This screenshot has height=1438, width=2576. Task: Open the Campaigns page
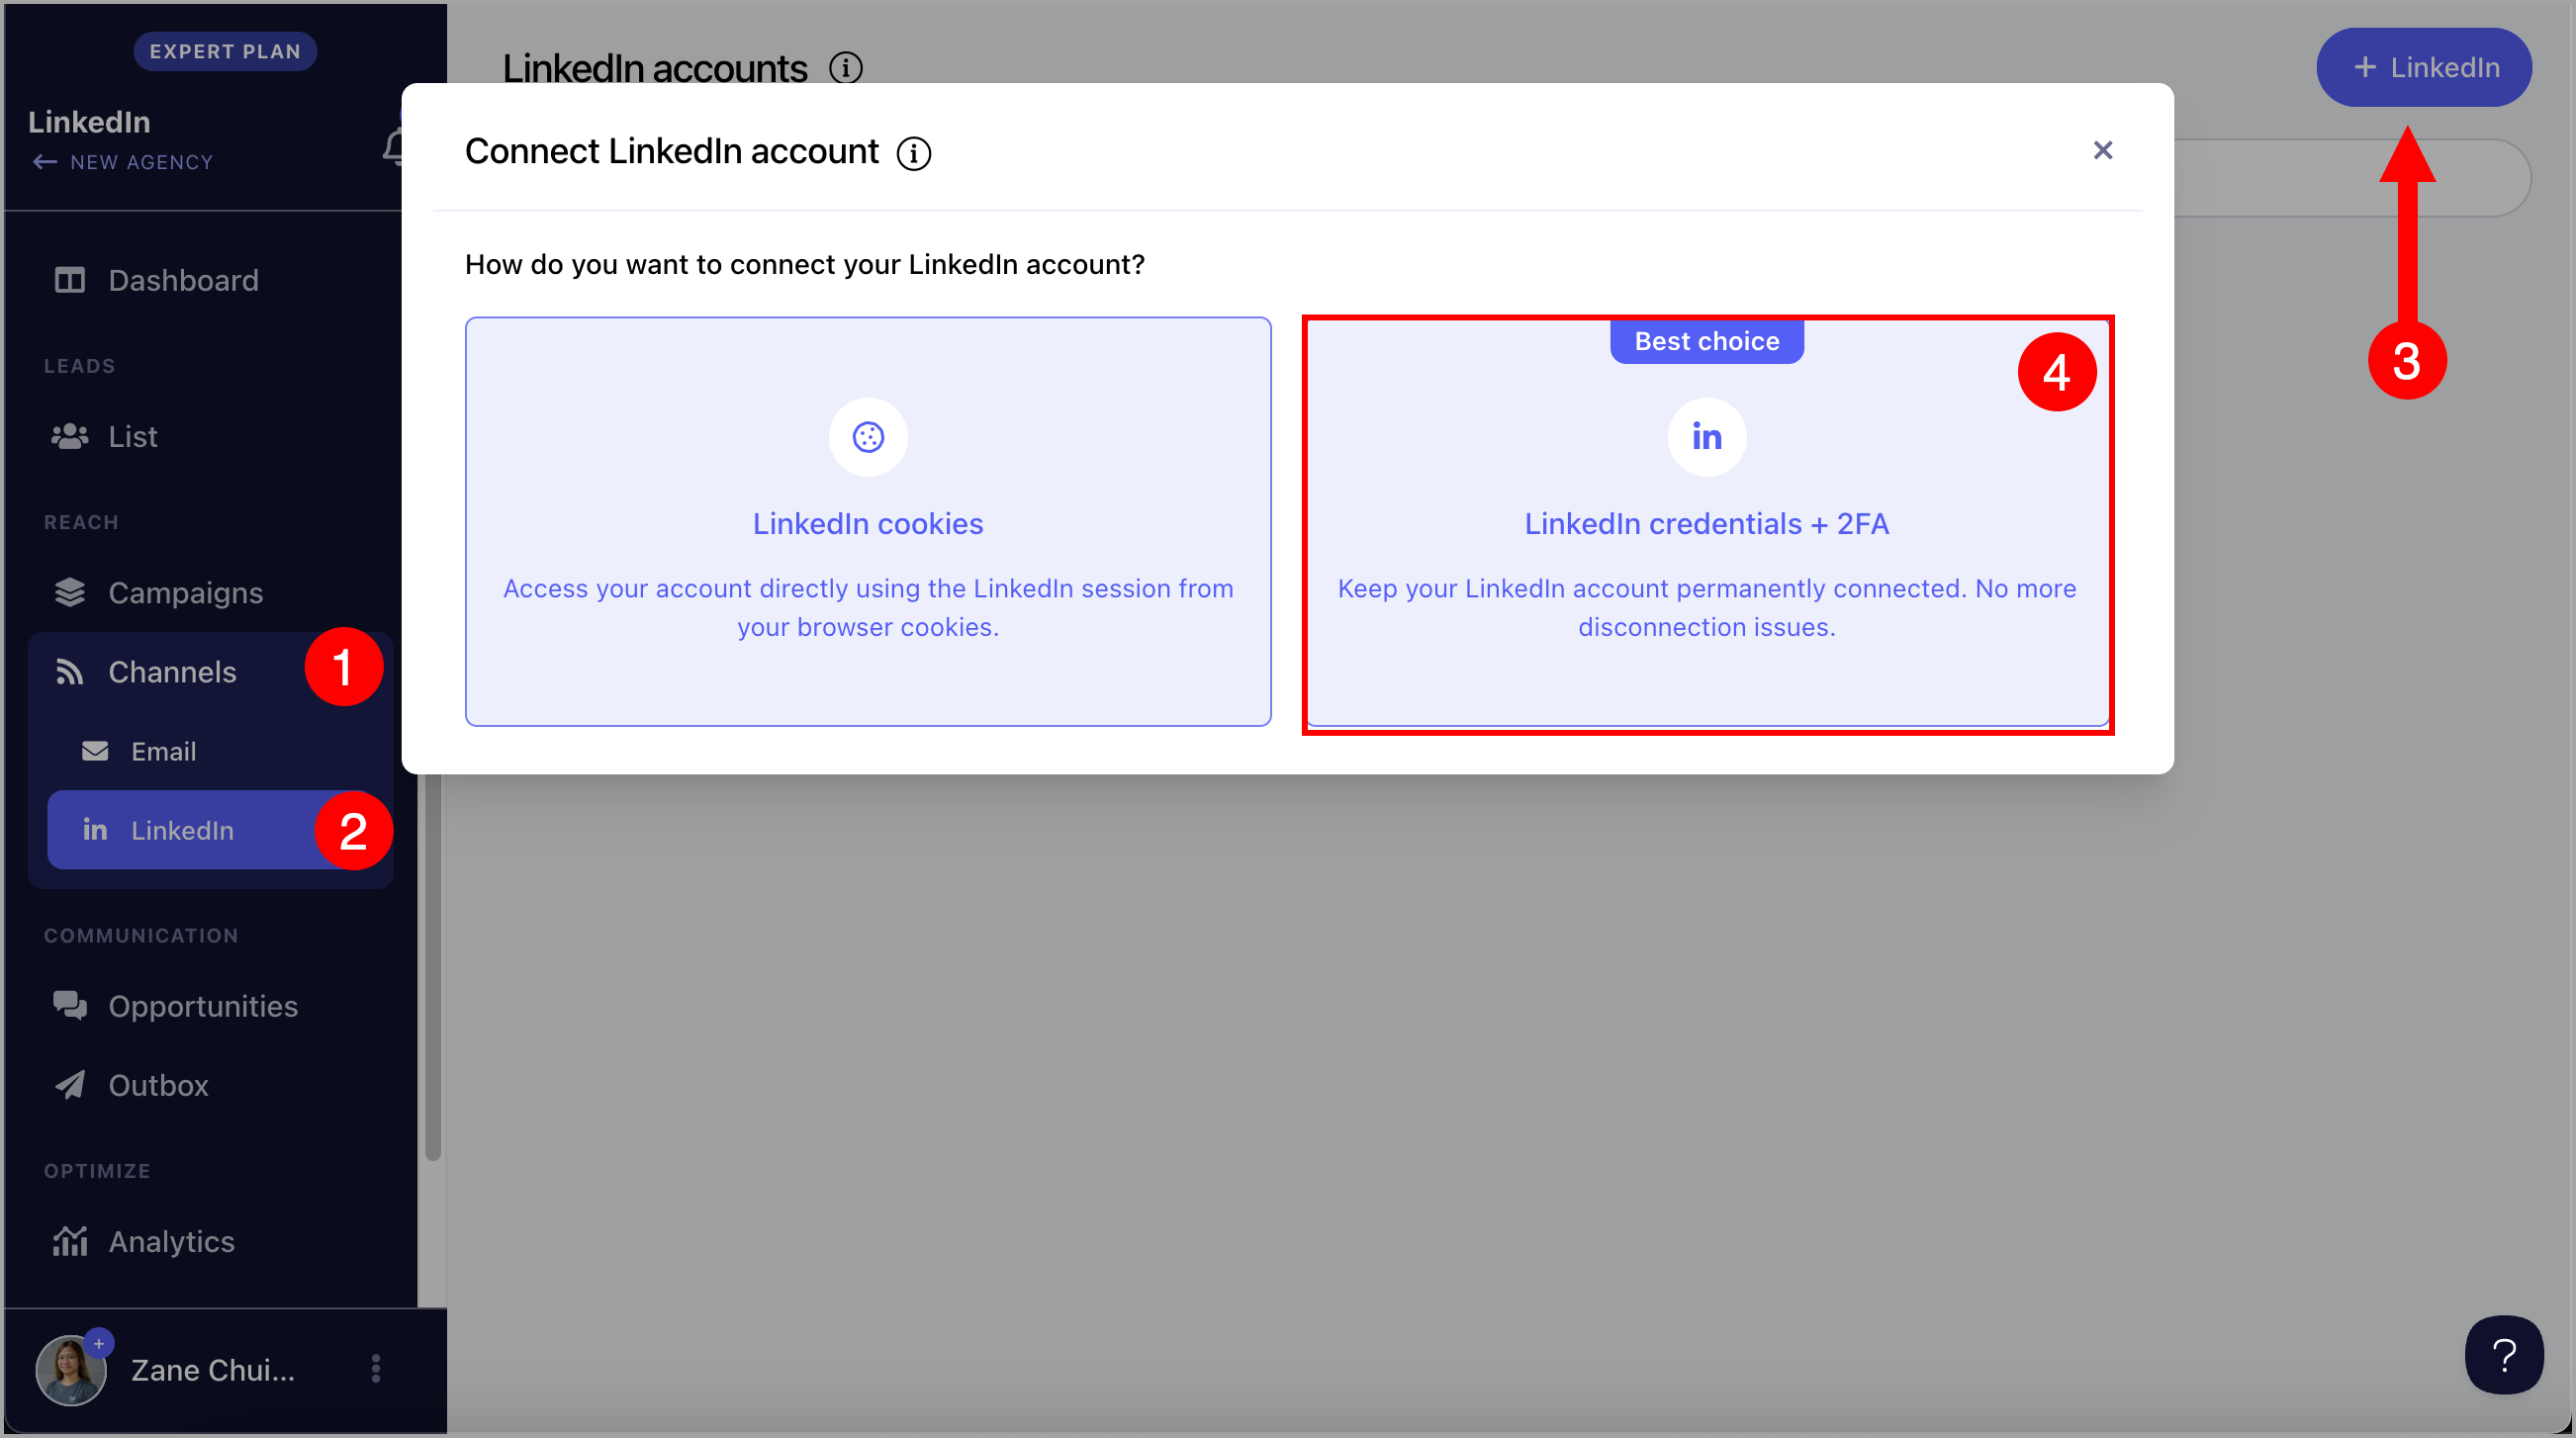click(x=210, y=593)
